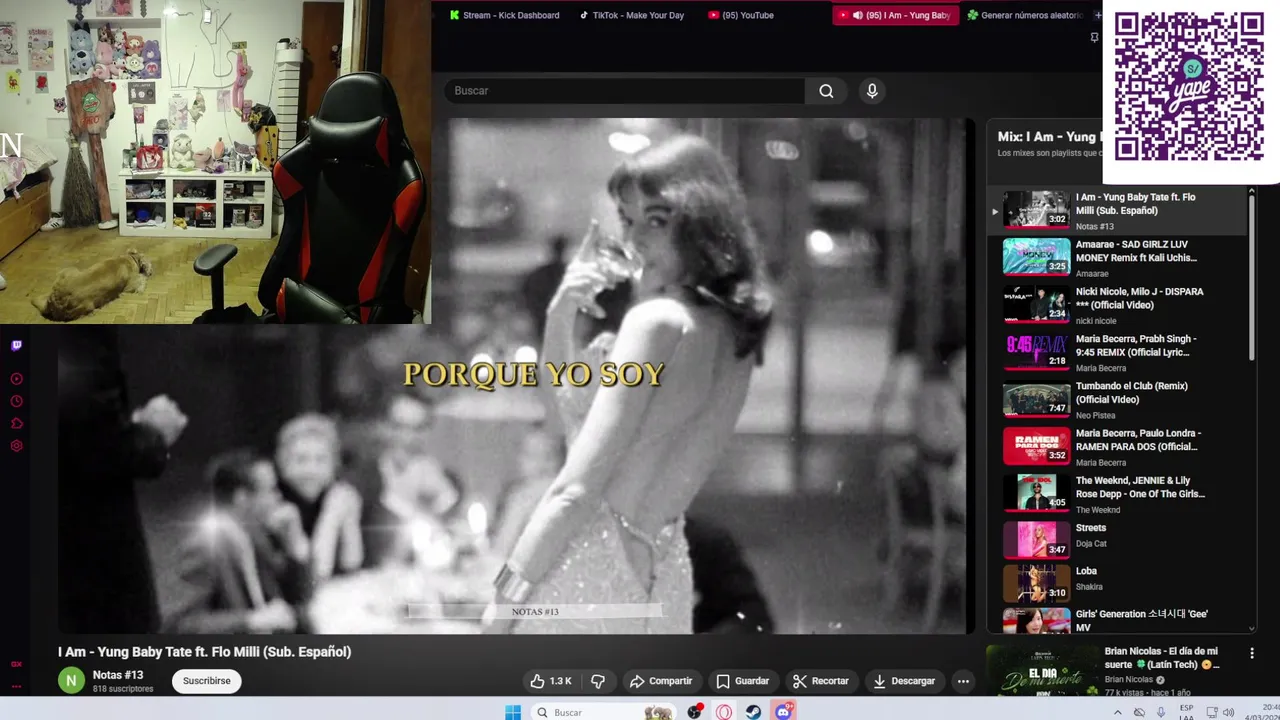Click the pin icon below the tab bar

[x=1094, y=37]
